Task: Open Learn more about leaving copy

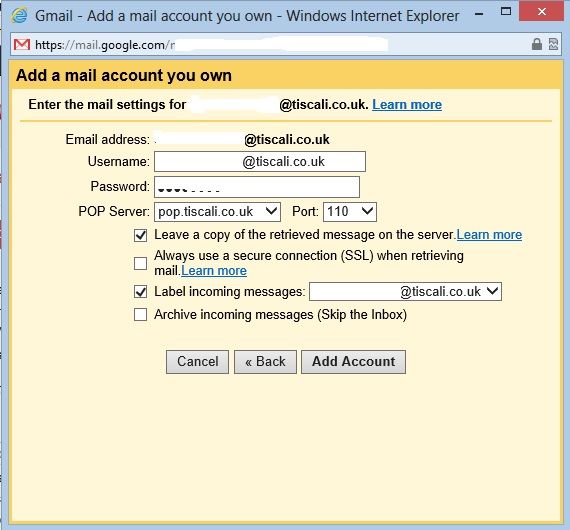Action: click(x=489, y=235)
